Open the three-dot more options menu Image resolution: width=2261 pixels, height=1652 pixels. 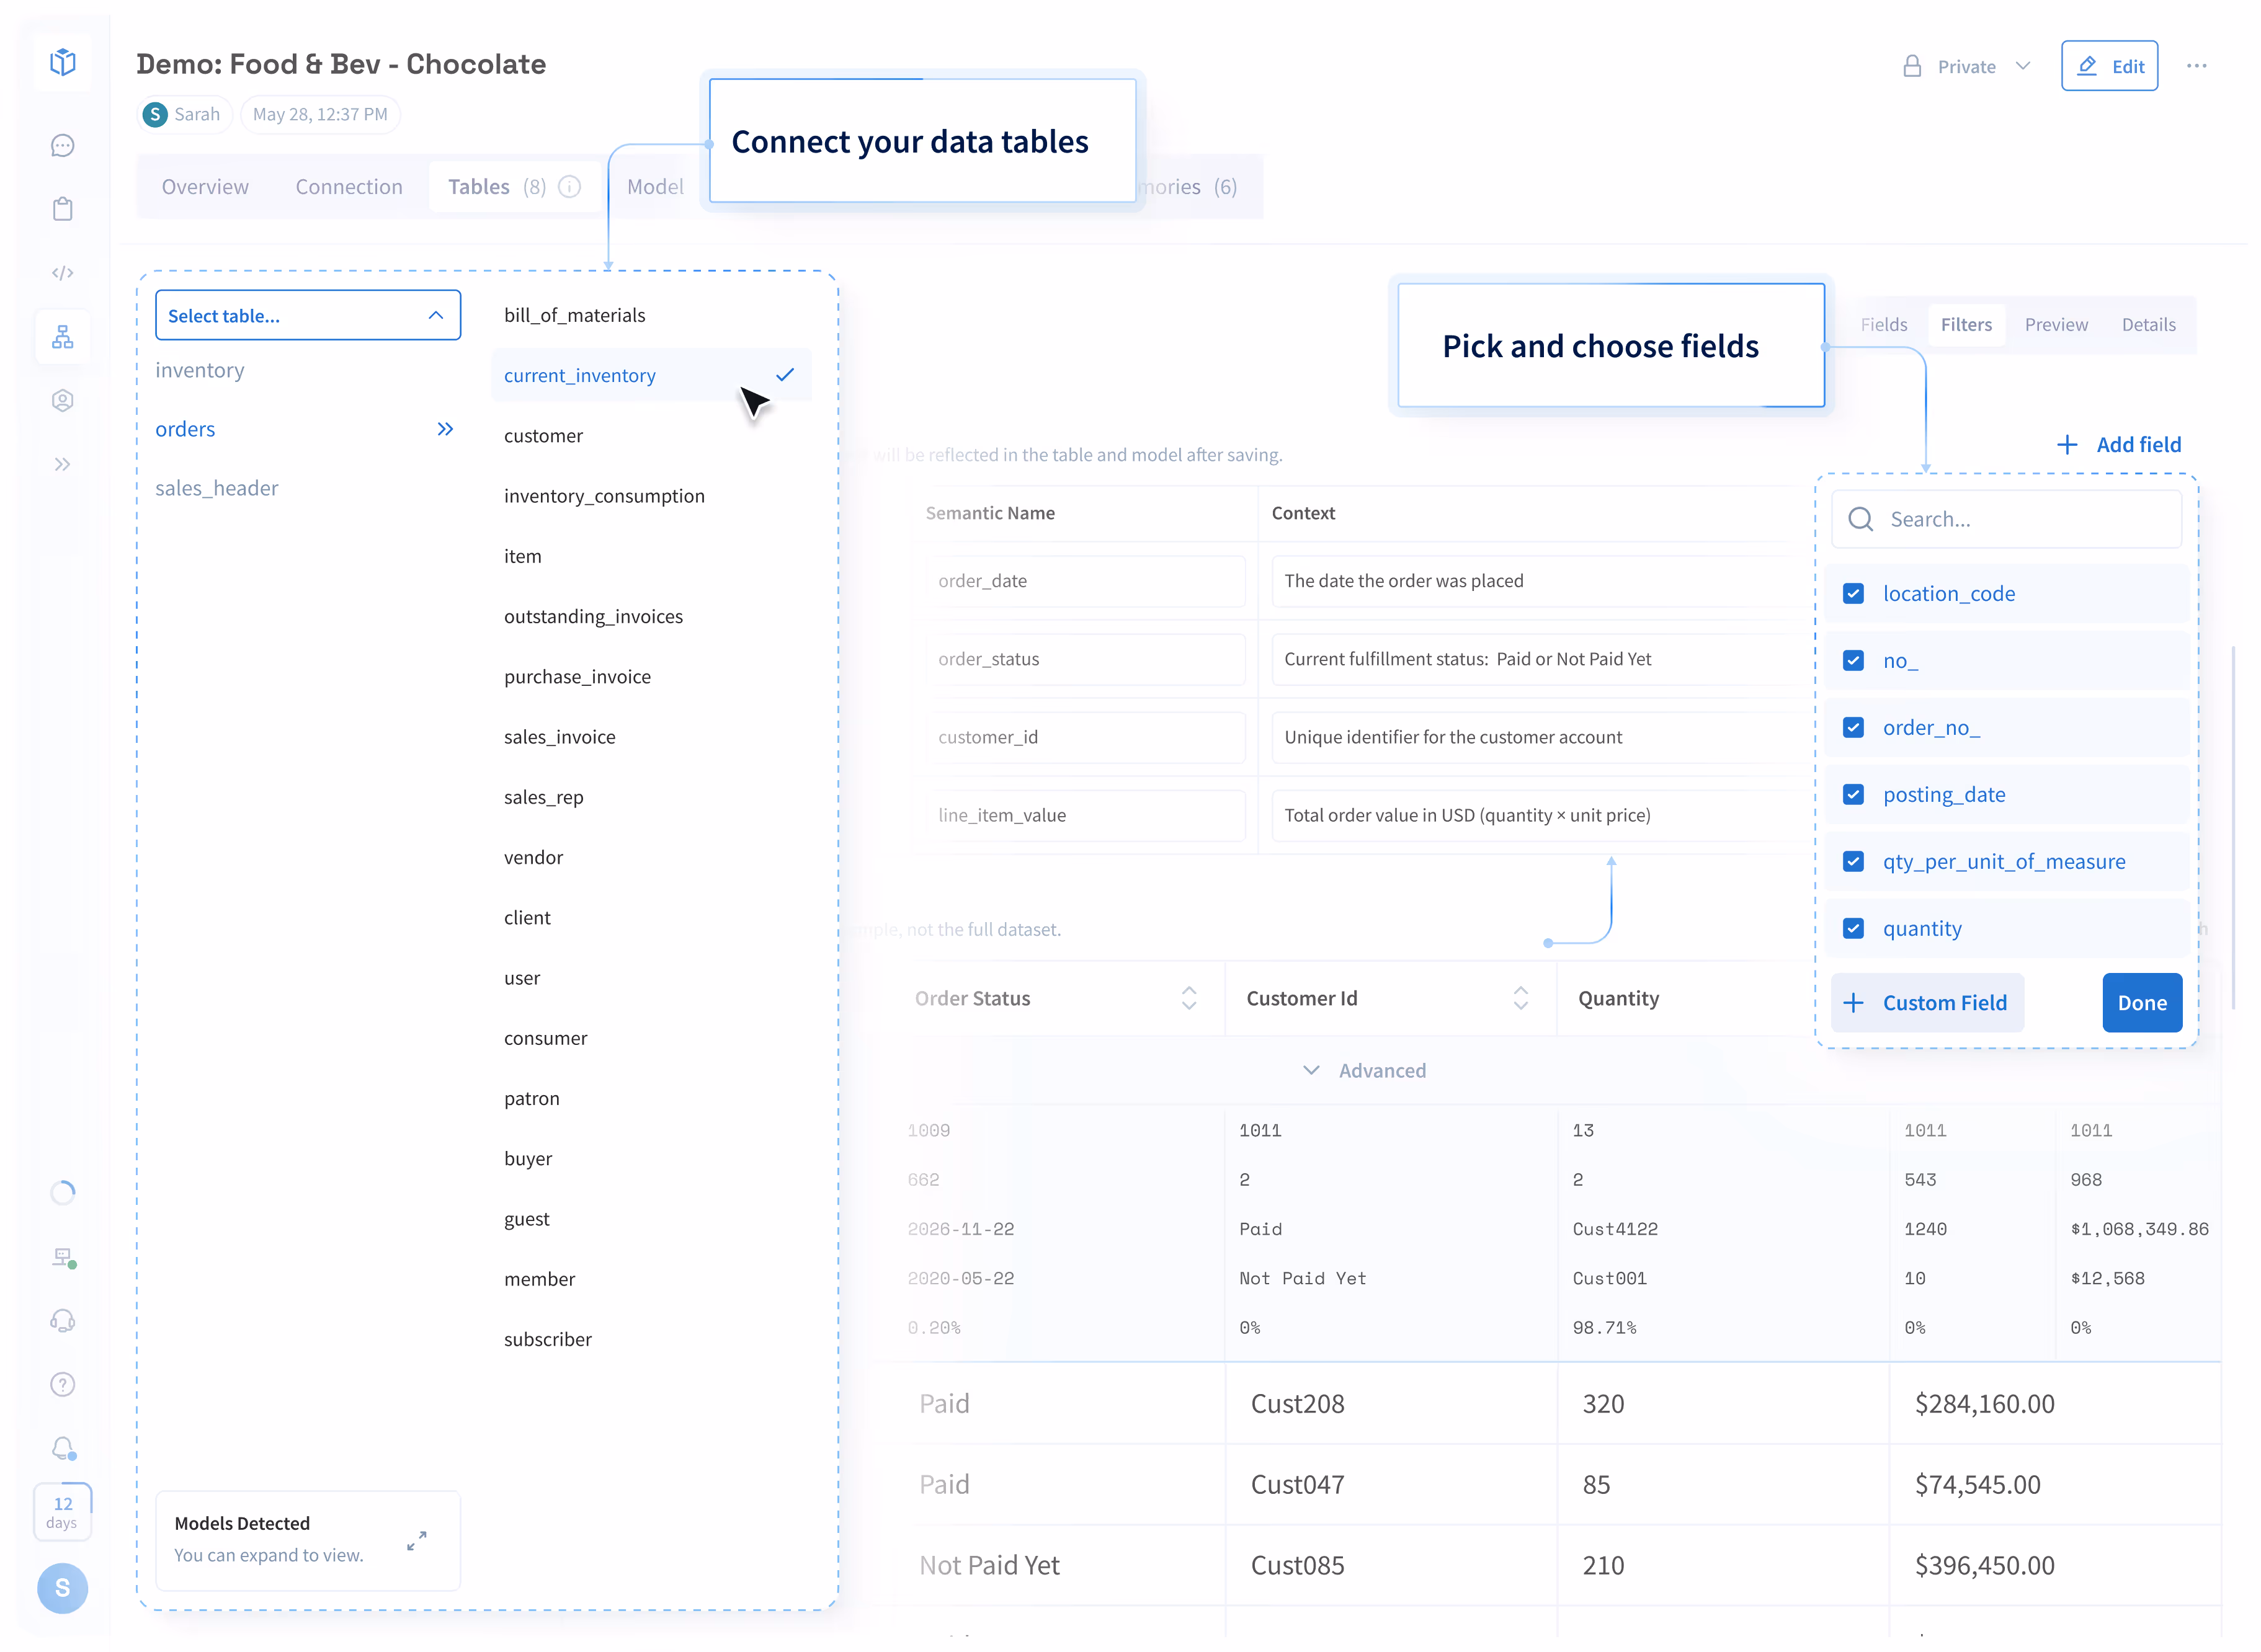point(2196,66)
